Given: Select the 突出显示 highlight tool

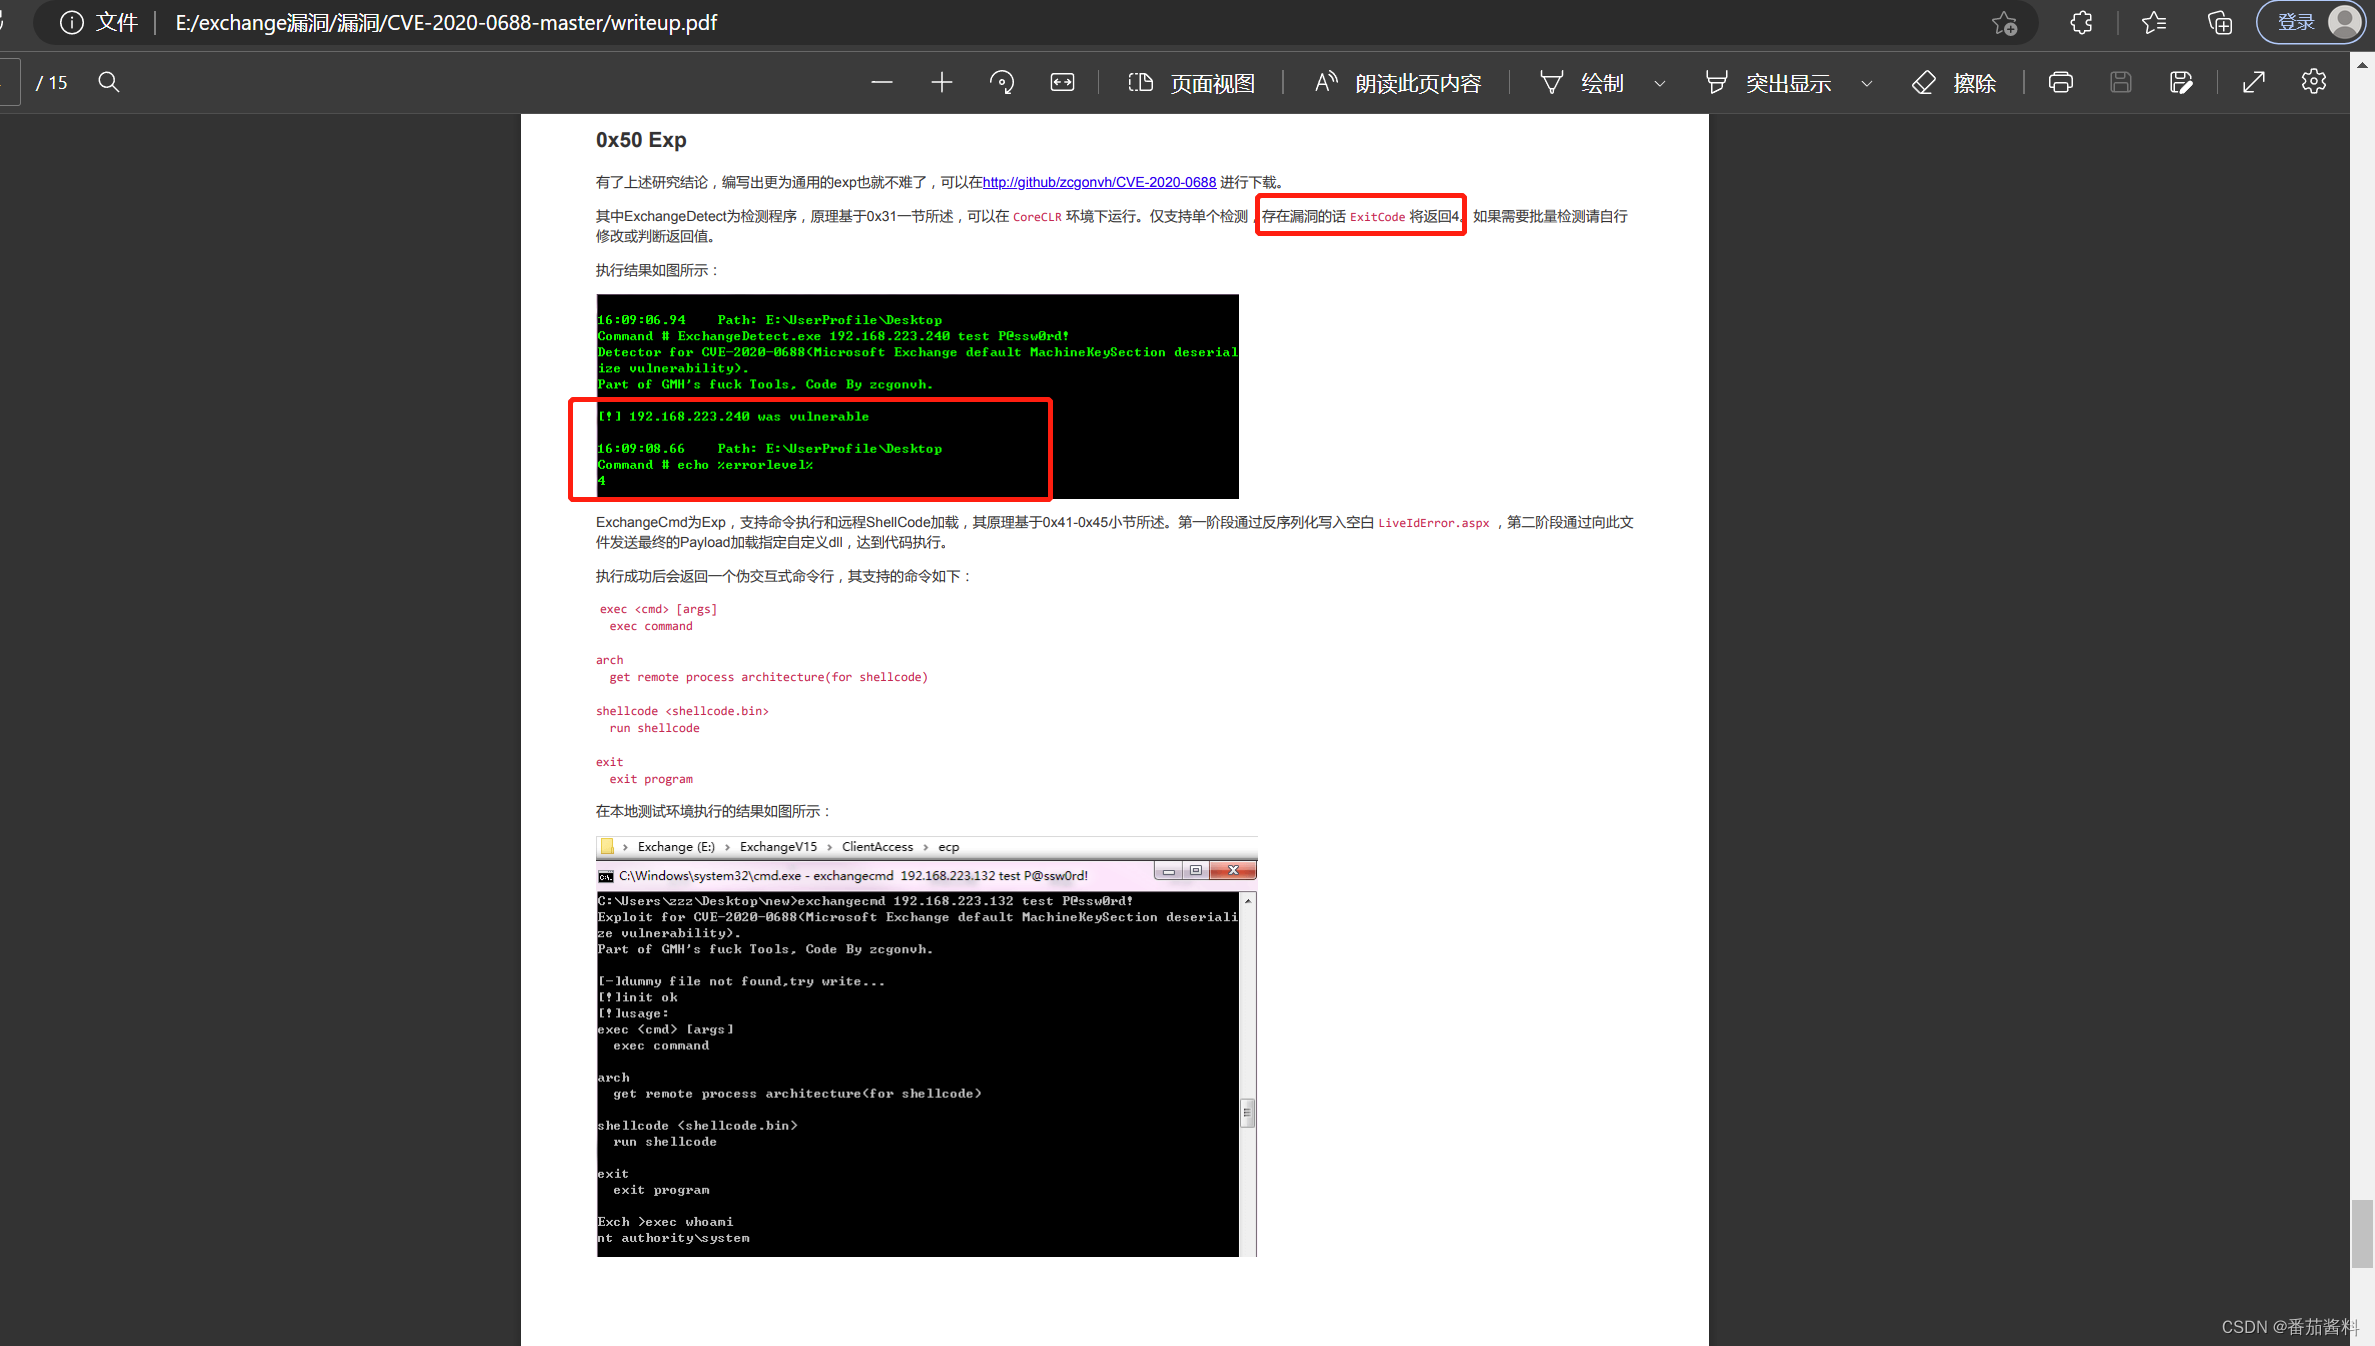Looking at the screenshot, I should coord(1767,83).
